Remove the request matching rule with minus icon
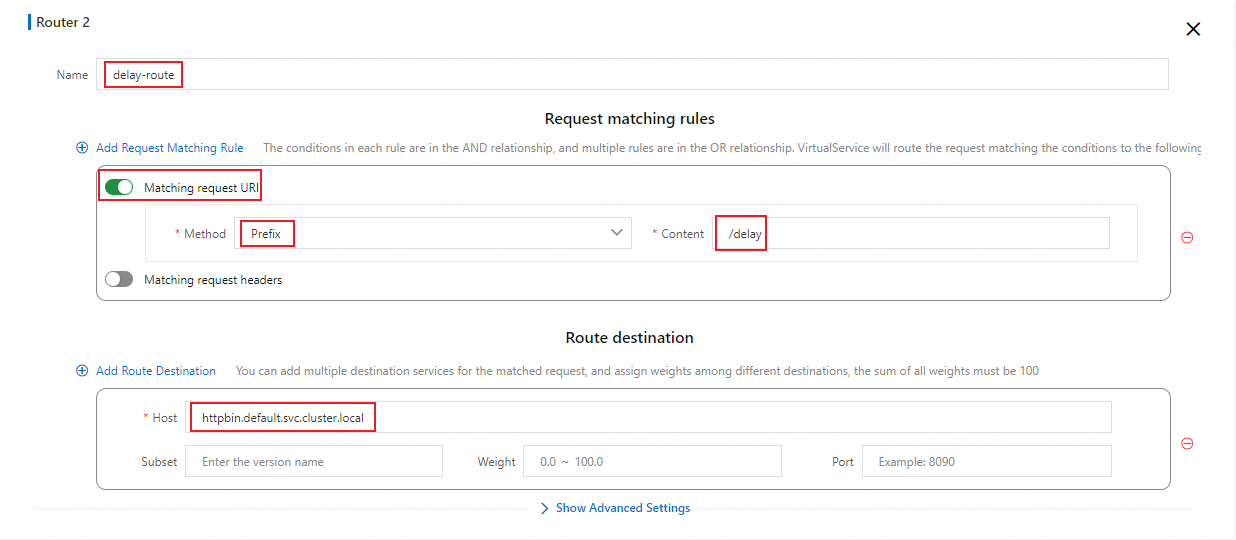 1187,238
